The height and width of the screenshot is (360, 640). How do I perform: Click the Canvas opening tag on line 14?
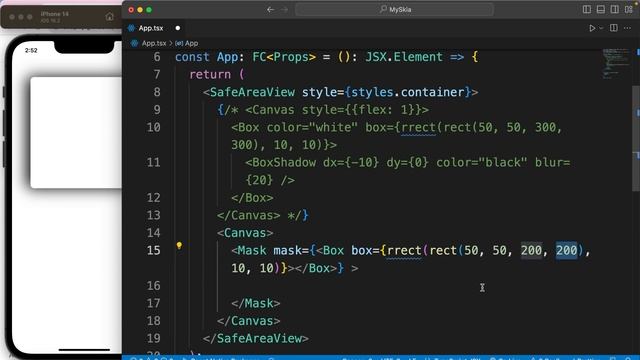coord(245,233)
